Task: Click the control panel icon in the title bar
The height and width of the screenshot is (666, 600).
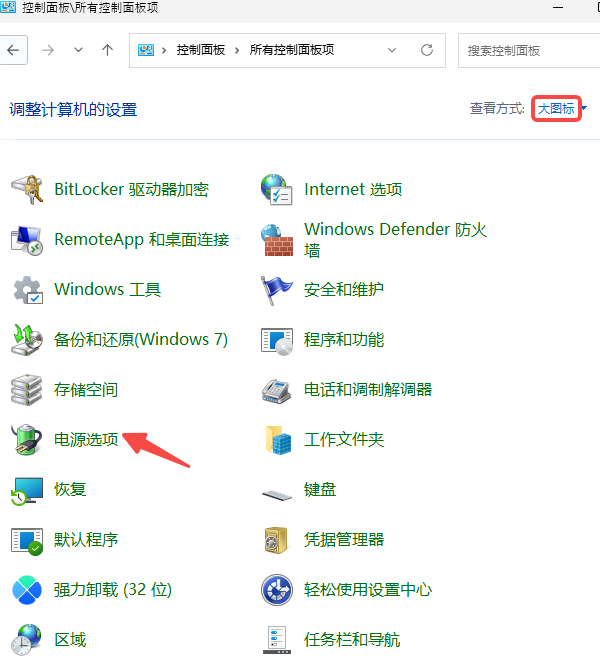Action: coord(8,7)
